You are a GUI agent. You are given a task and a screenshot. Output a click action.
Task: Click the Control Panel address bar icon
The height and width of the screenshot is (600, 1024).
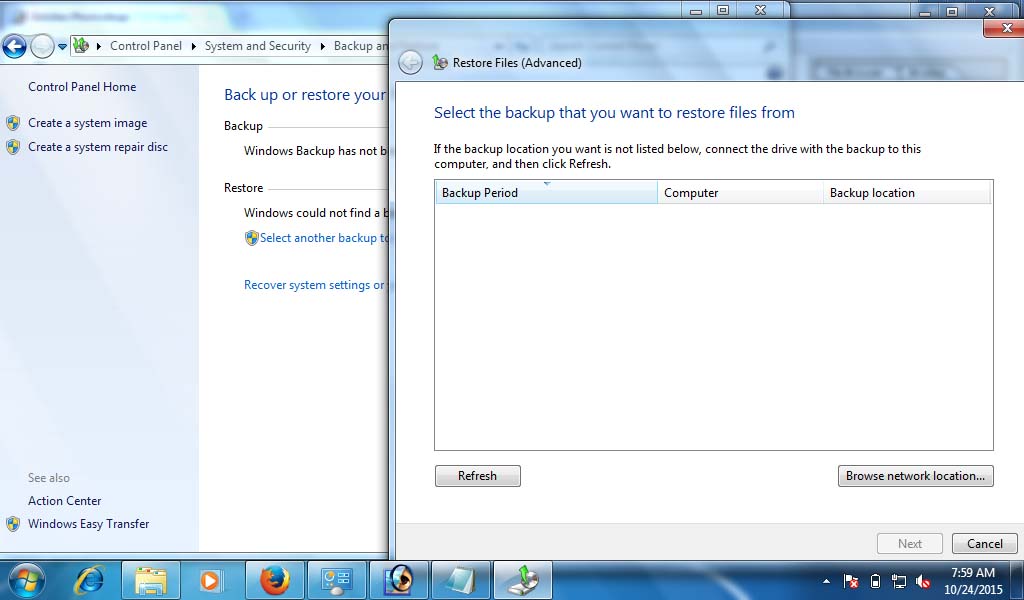[81, 46]
